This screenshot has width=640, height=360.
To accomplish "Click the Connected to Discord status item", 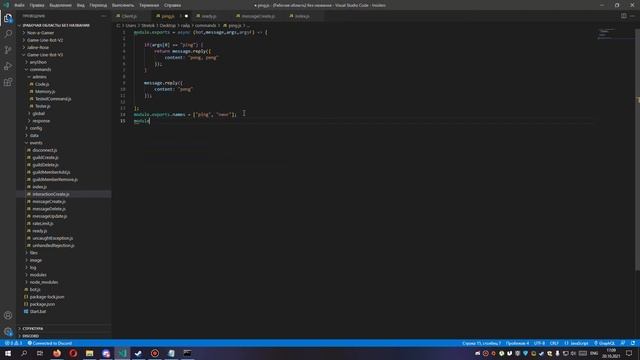I will point(49,343).
